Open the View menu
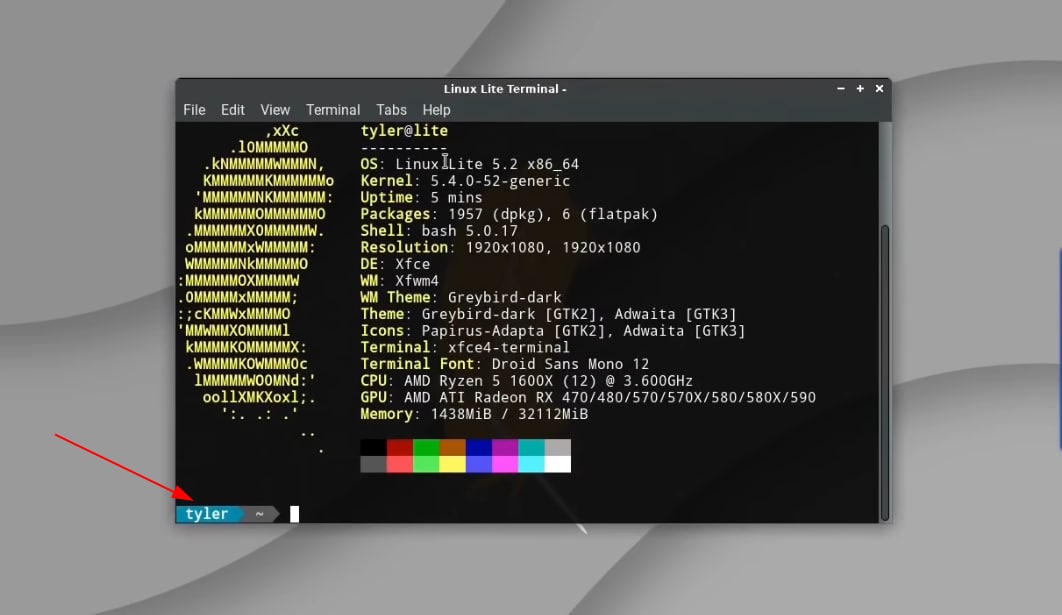Viewport: 1062px width, 615px height. pyautogui.click(x=275, y=110)
